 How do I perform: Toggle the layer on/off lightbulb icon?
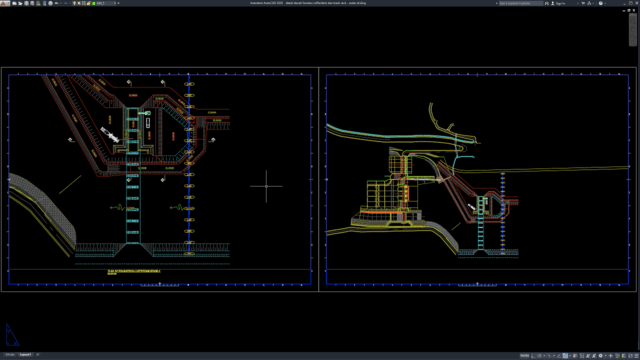pyautogui.click(x=74, y=3)
